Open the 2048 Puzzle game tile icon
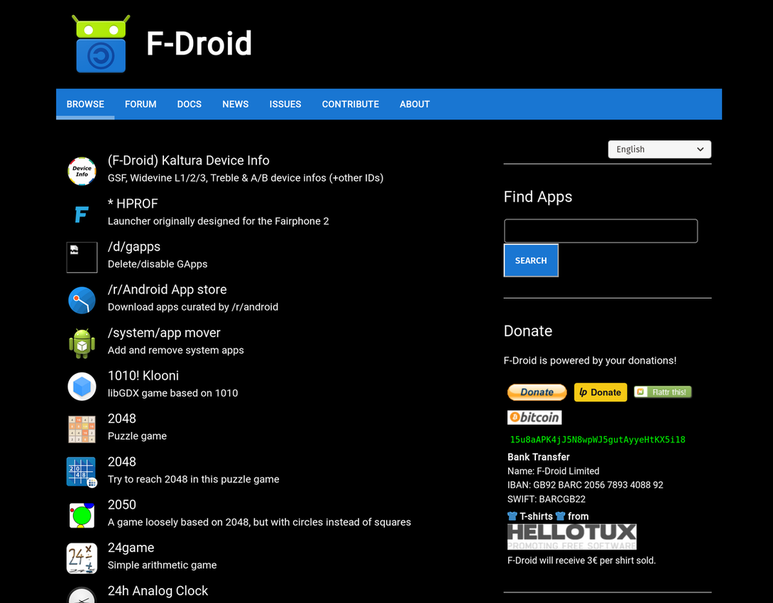The height and width of the screenshot is (603, 773). coord(82,429)
